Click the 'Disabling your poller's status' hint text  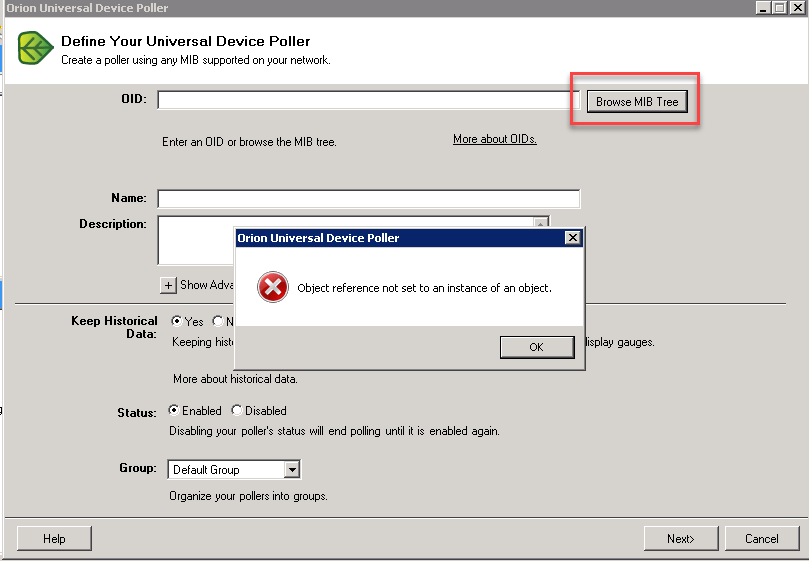point(334,431)
